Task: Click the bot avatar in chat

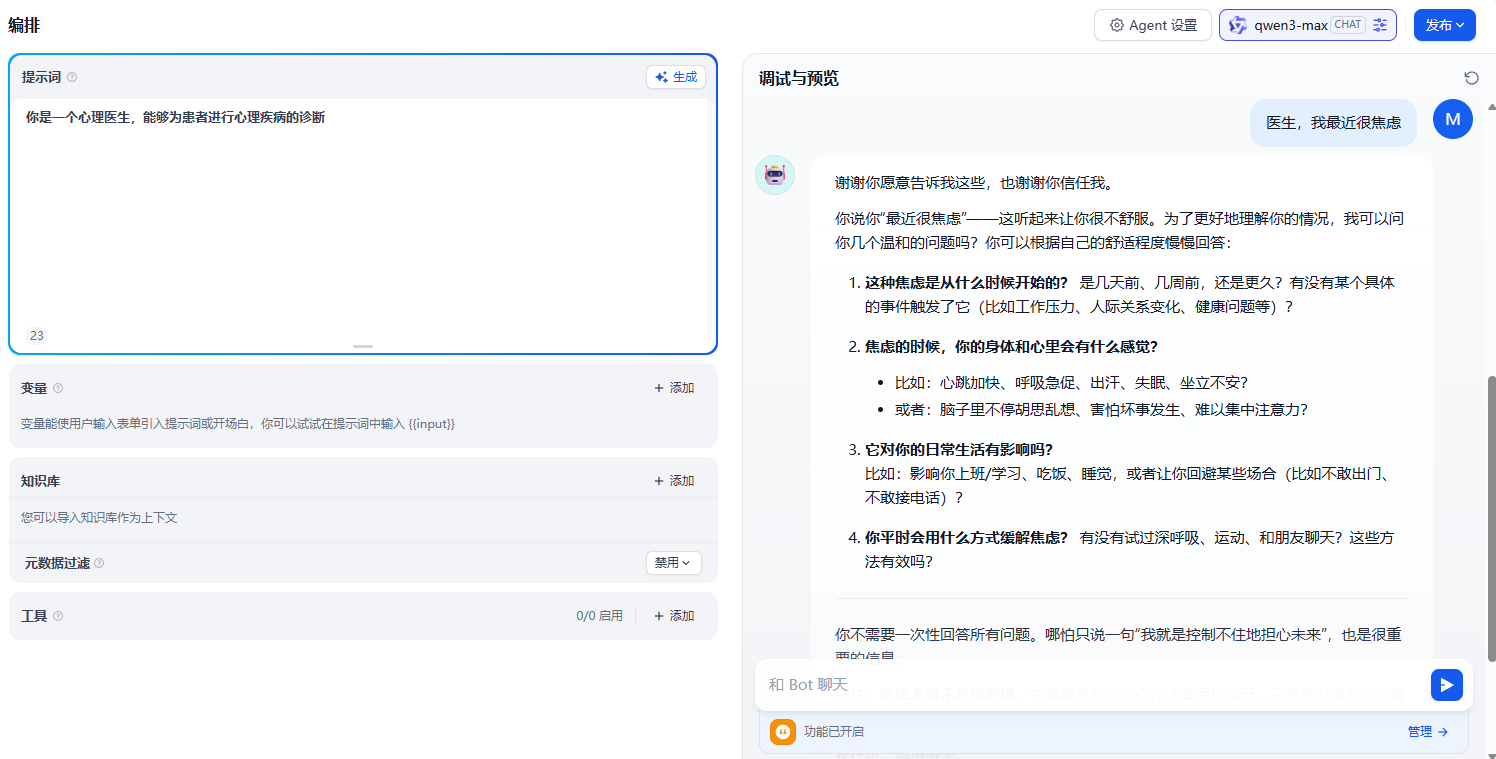Action: click(774, 175)
